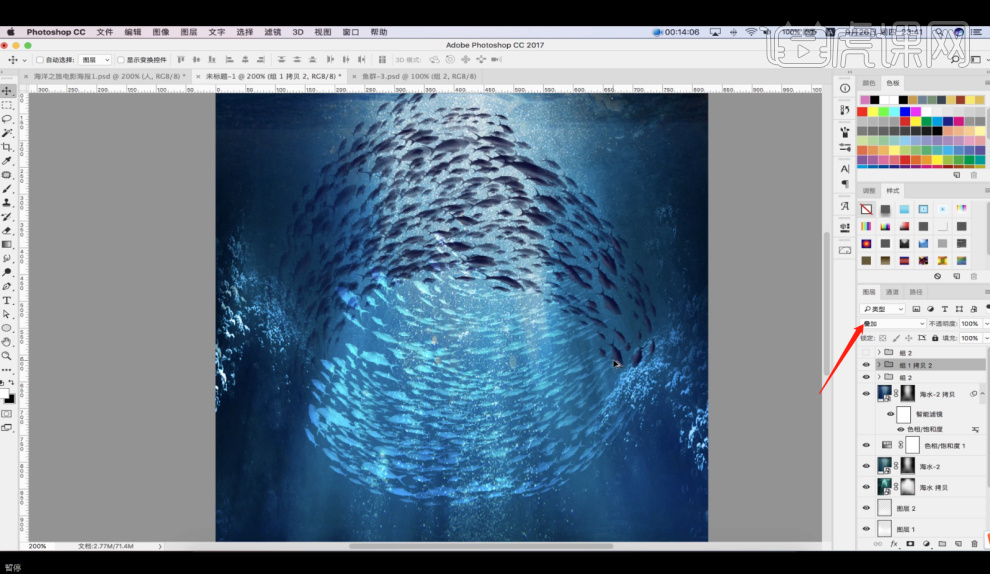This screenshot has width=990, height=574.
Task: Open the 文件 menu
Action: point(105,32)
